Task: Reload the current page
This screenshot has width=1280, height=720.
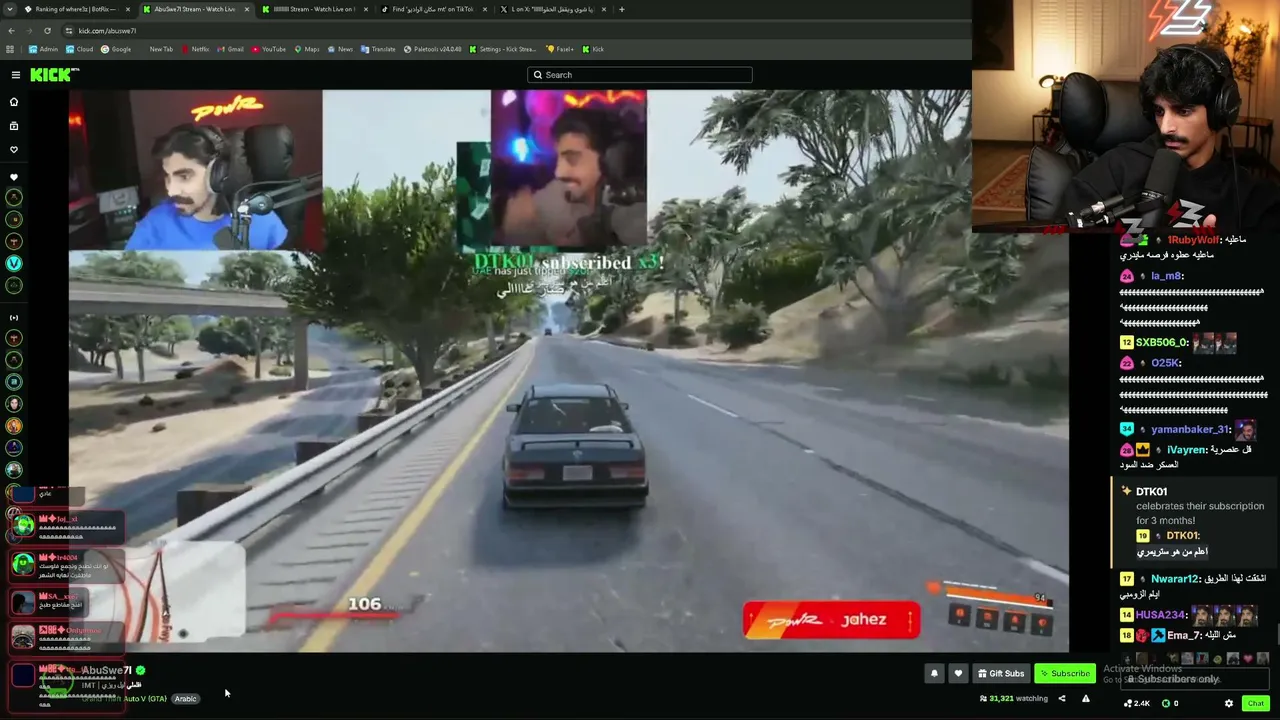Action: pos(47,31)
